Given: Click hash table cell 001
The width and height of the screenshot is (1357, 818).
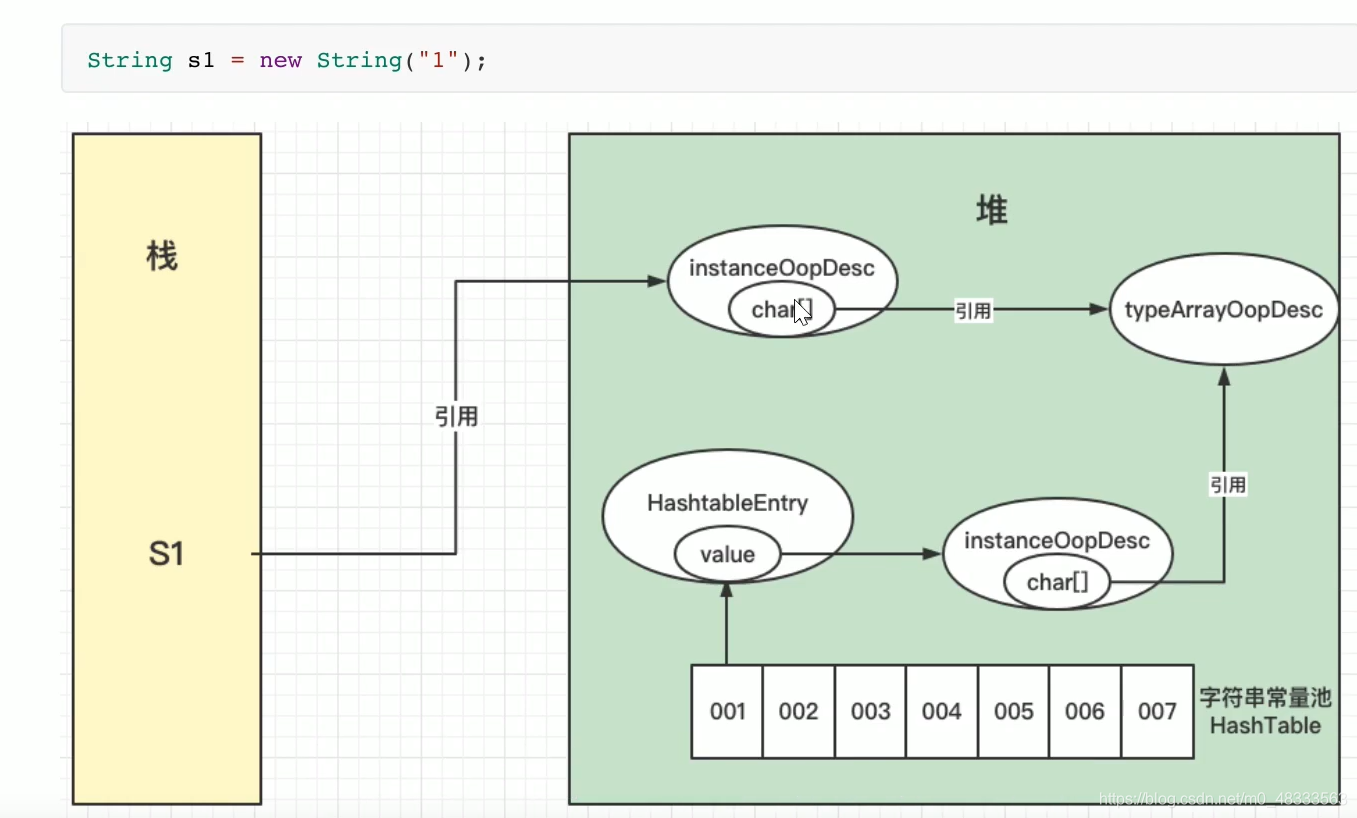Looking at the screenshot, I should 727,711.
